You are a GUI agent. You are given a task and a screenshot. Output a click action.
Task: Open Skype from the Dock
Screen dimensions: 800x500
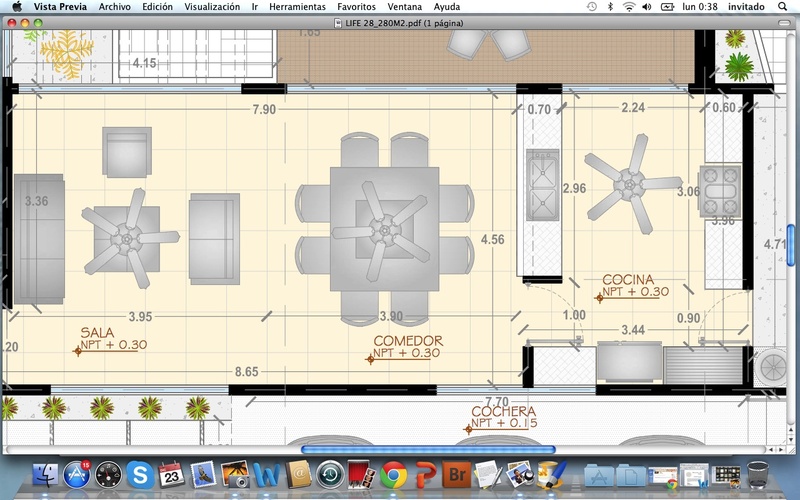coord(139,474)
